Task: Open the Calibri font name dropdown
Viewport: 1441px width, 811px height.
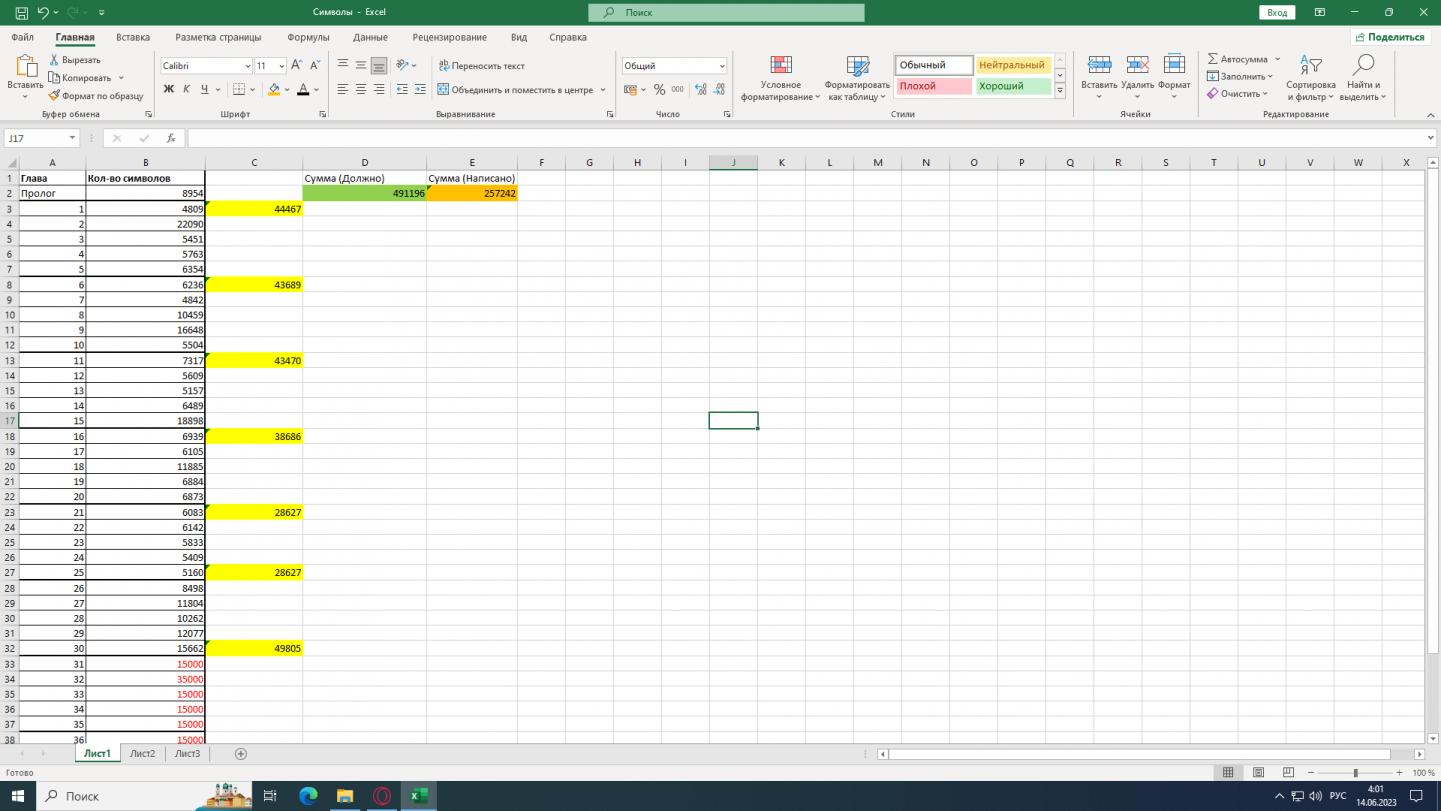Action: coord(247,66)
